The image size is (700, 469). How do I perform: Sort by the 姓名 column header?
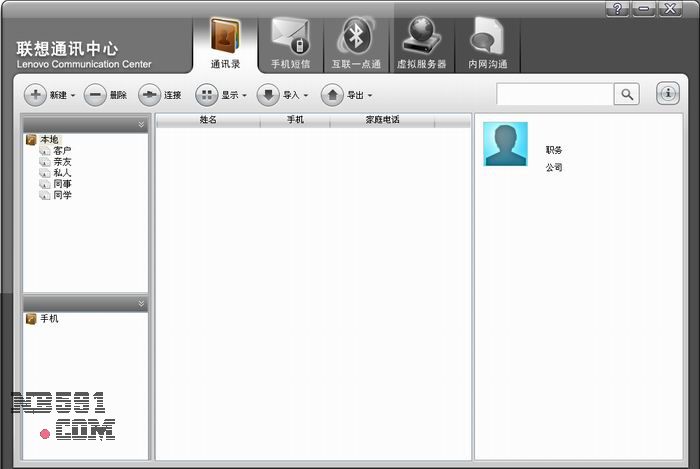coord(208,120)
